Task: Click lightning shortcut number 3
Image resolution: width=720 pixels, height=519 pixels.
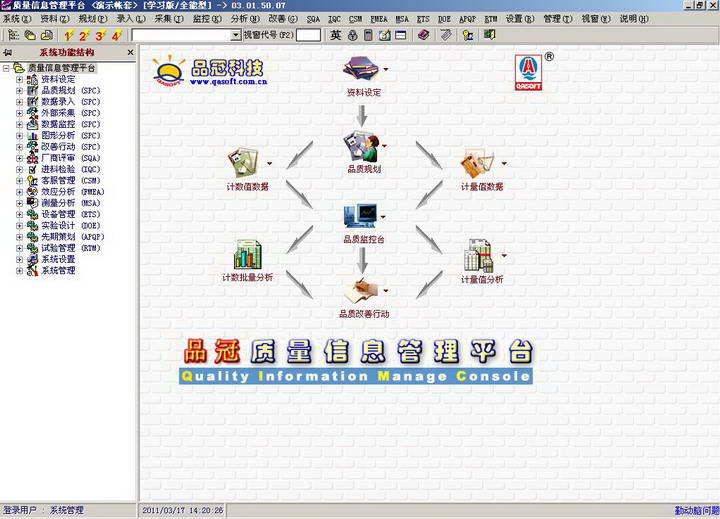Action: [100, 35]
